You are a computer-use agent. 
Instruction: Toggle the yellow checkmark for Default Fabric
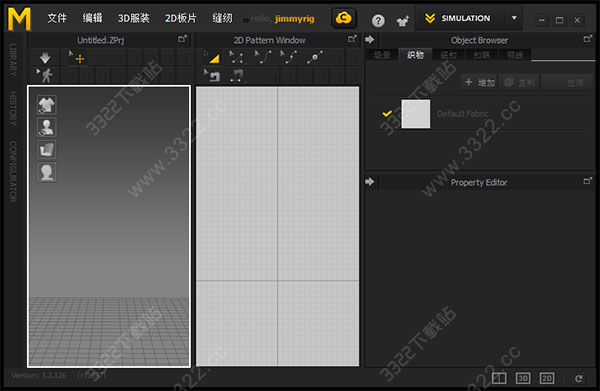tap(387, 114)
